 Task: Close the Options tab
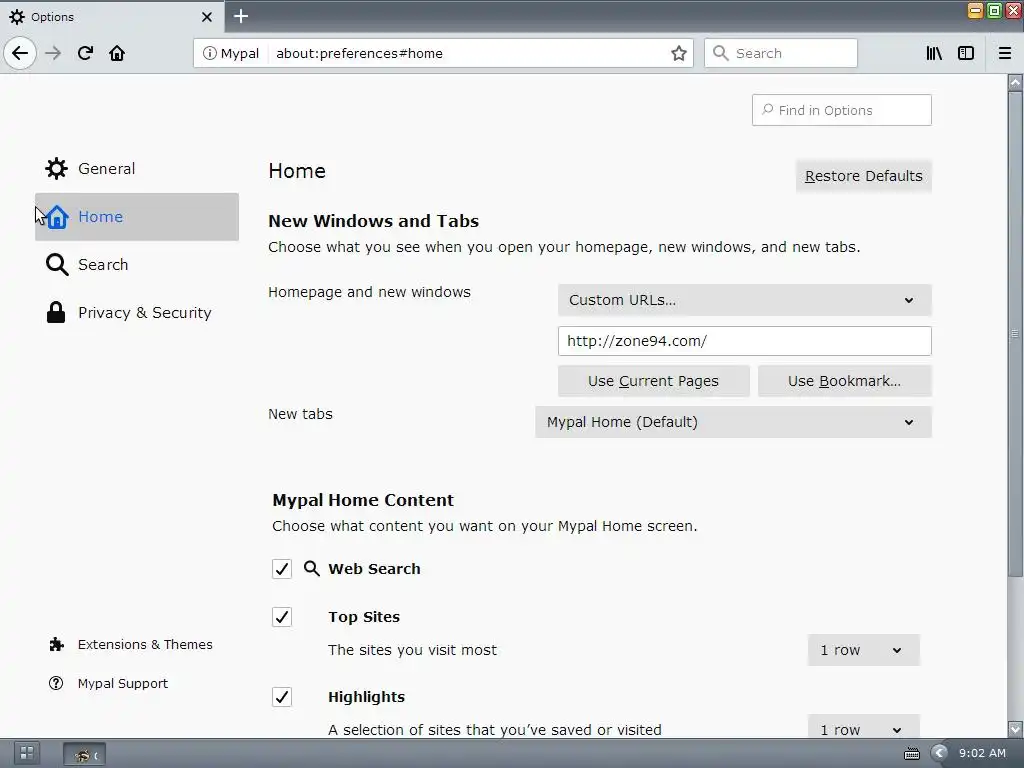[x=206, y=17]
